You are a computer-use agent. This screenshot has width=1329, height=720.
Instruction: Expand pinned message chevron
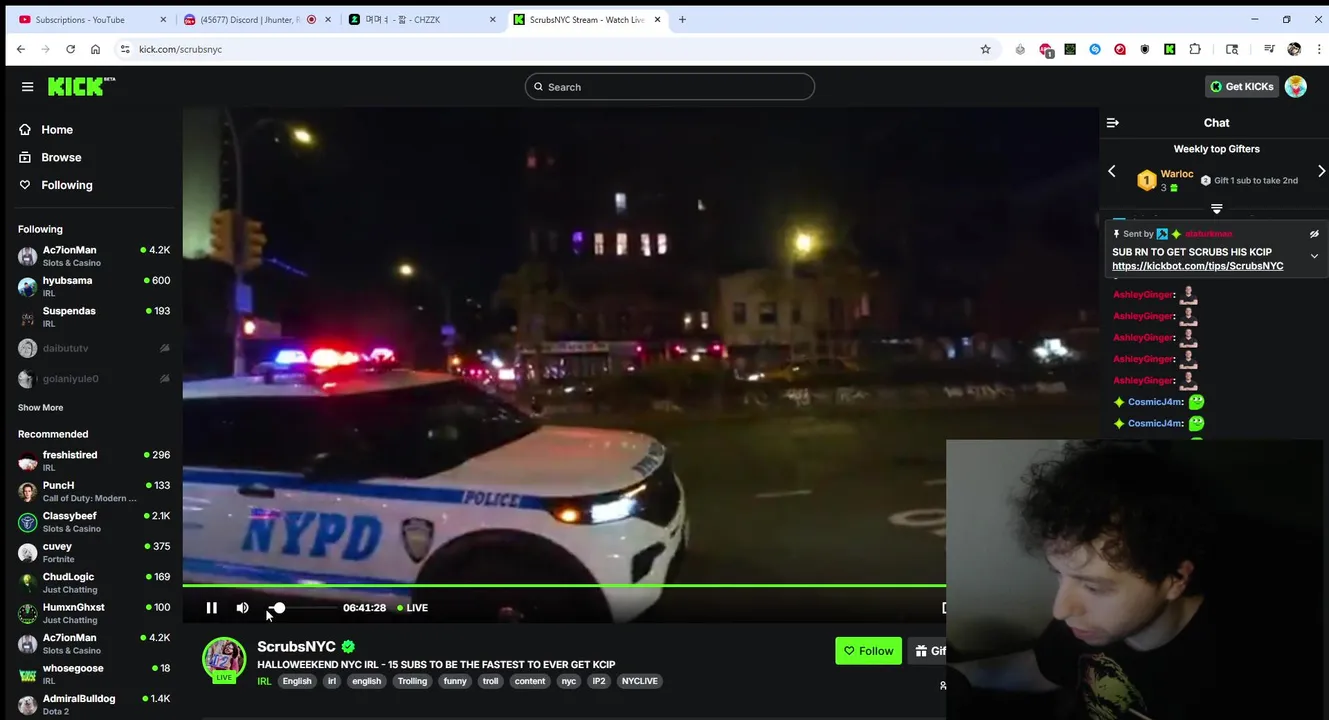[1314, 256]
